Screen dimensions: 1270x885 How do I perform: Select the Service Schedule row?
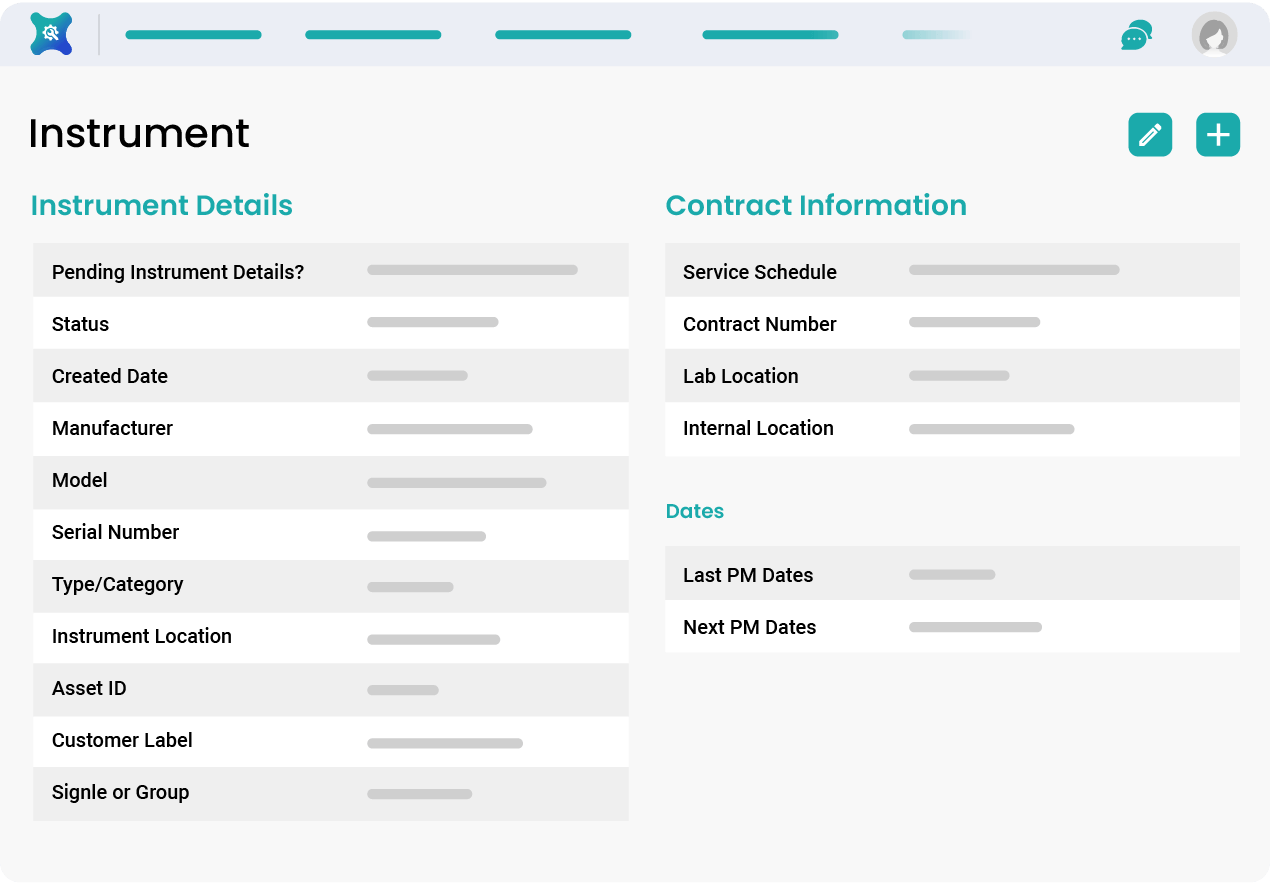(952, 271)
